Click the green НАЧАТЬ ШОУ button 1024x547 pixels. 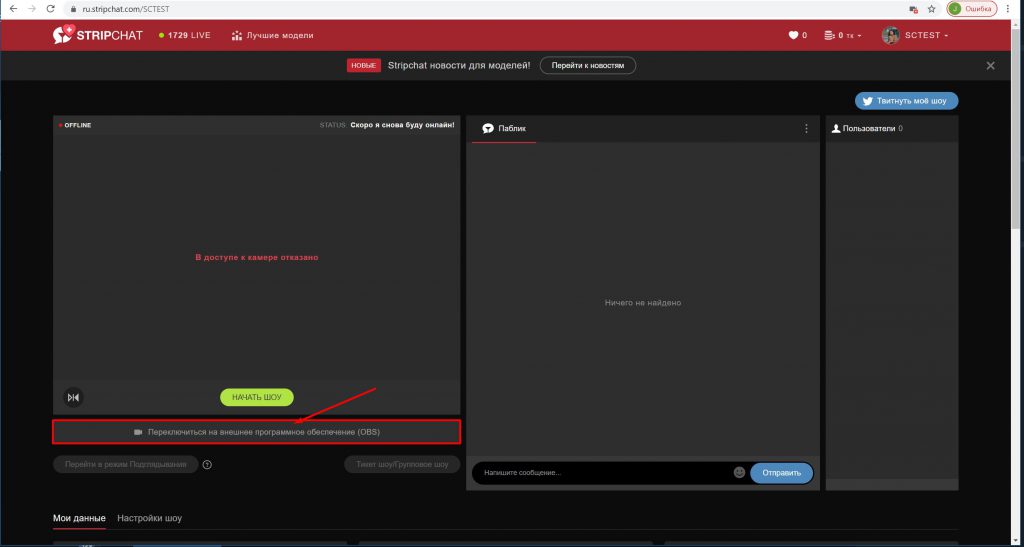click(x=257, y=397)
